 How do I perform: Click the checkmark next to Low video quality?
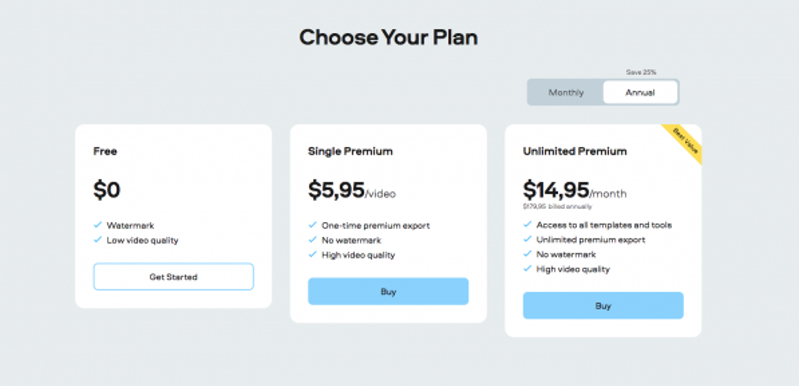click(98, 240)
